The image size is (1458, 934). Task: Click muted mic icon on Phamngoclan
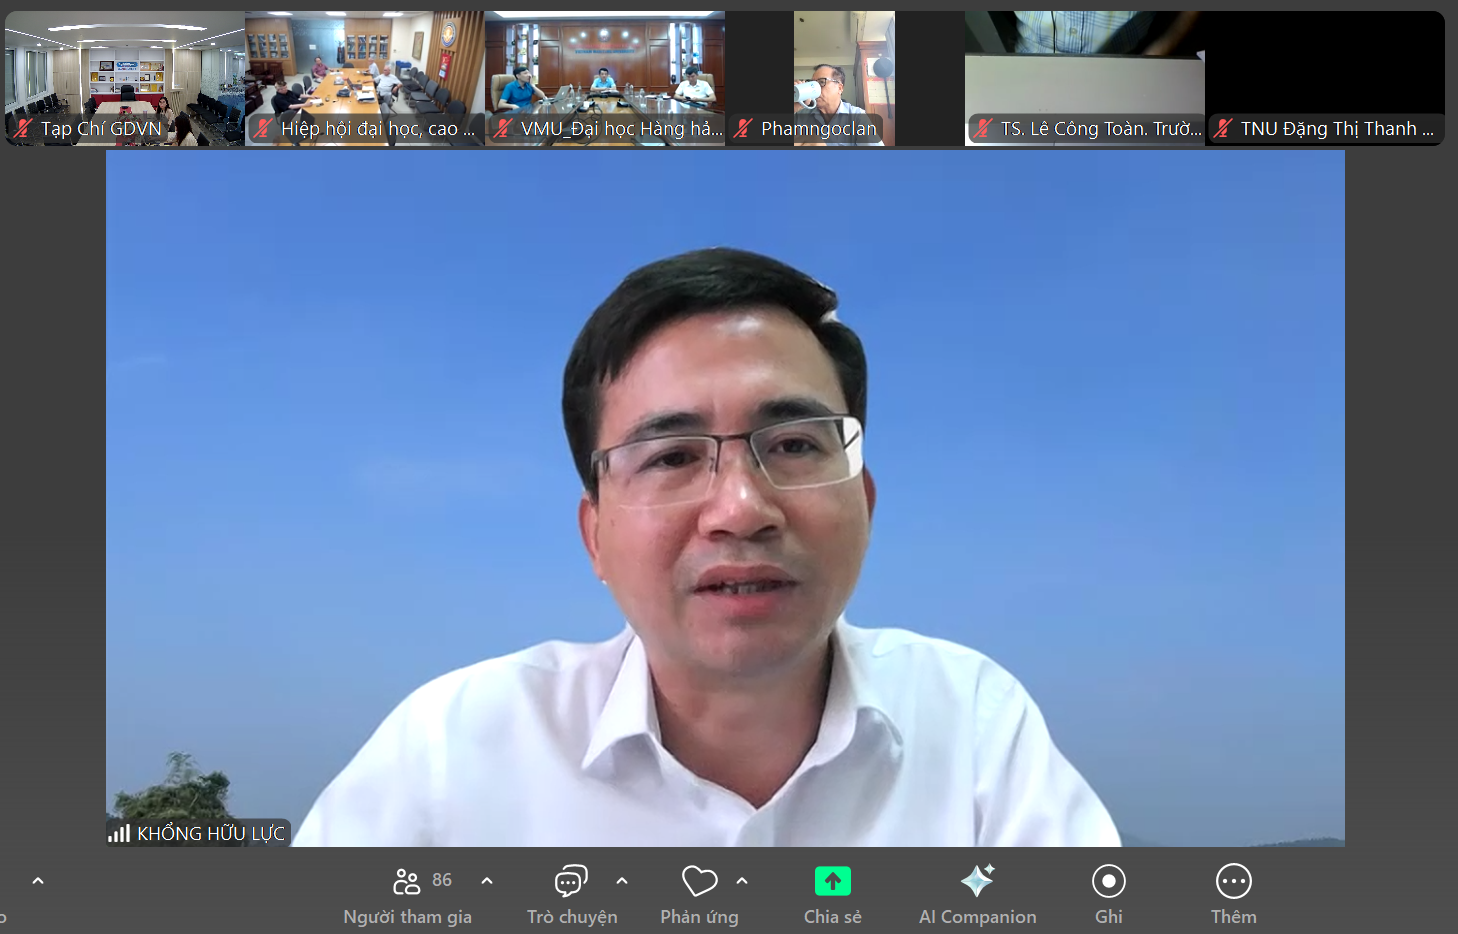pyautogui.click(x=743, y=128)
